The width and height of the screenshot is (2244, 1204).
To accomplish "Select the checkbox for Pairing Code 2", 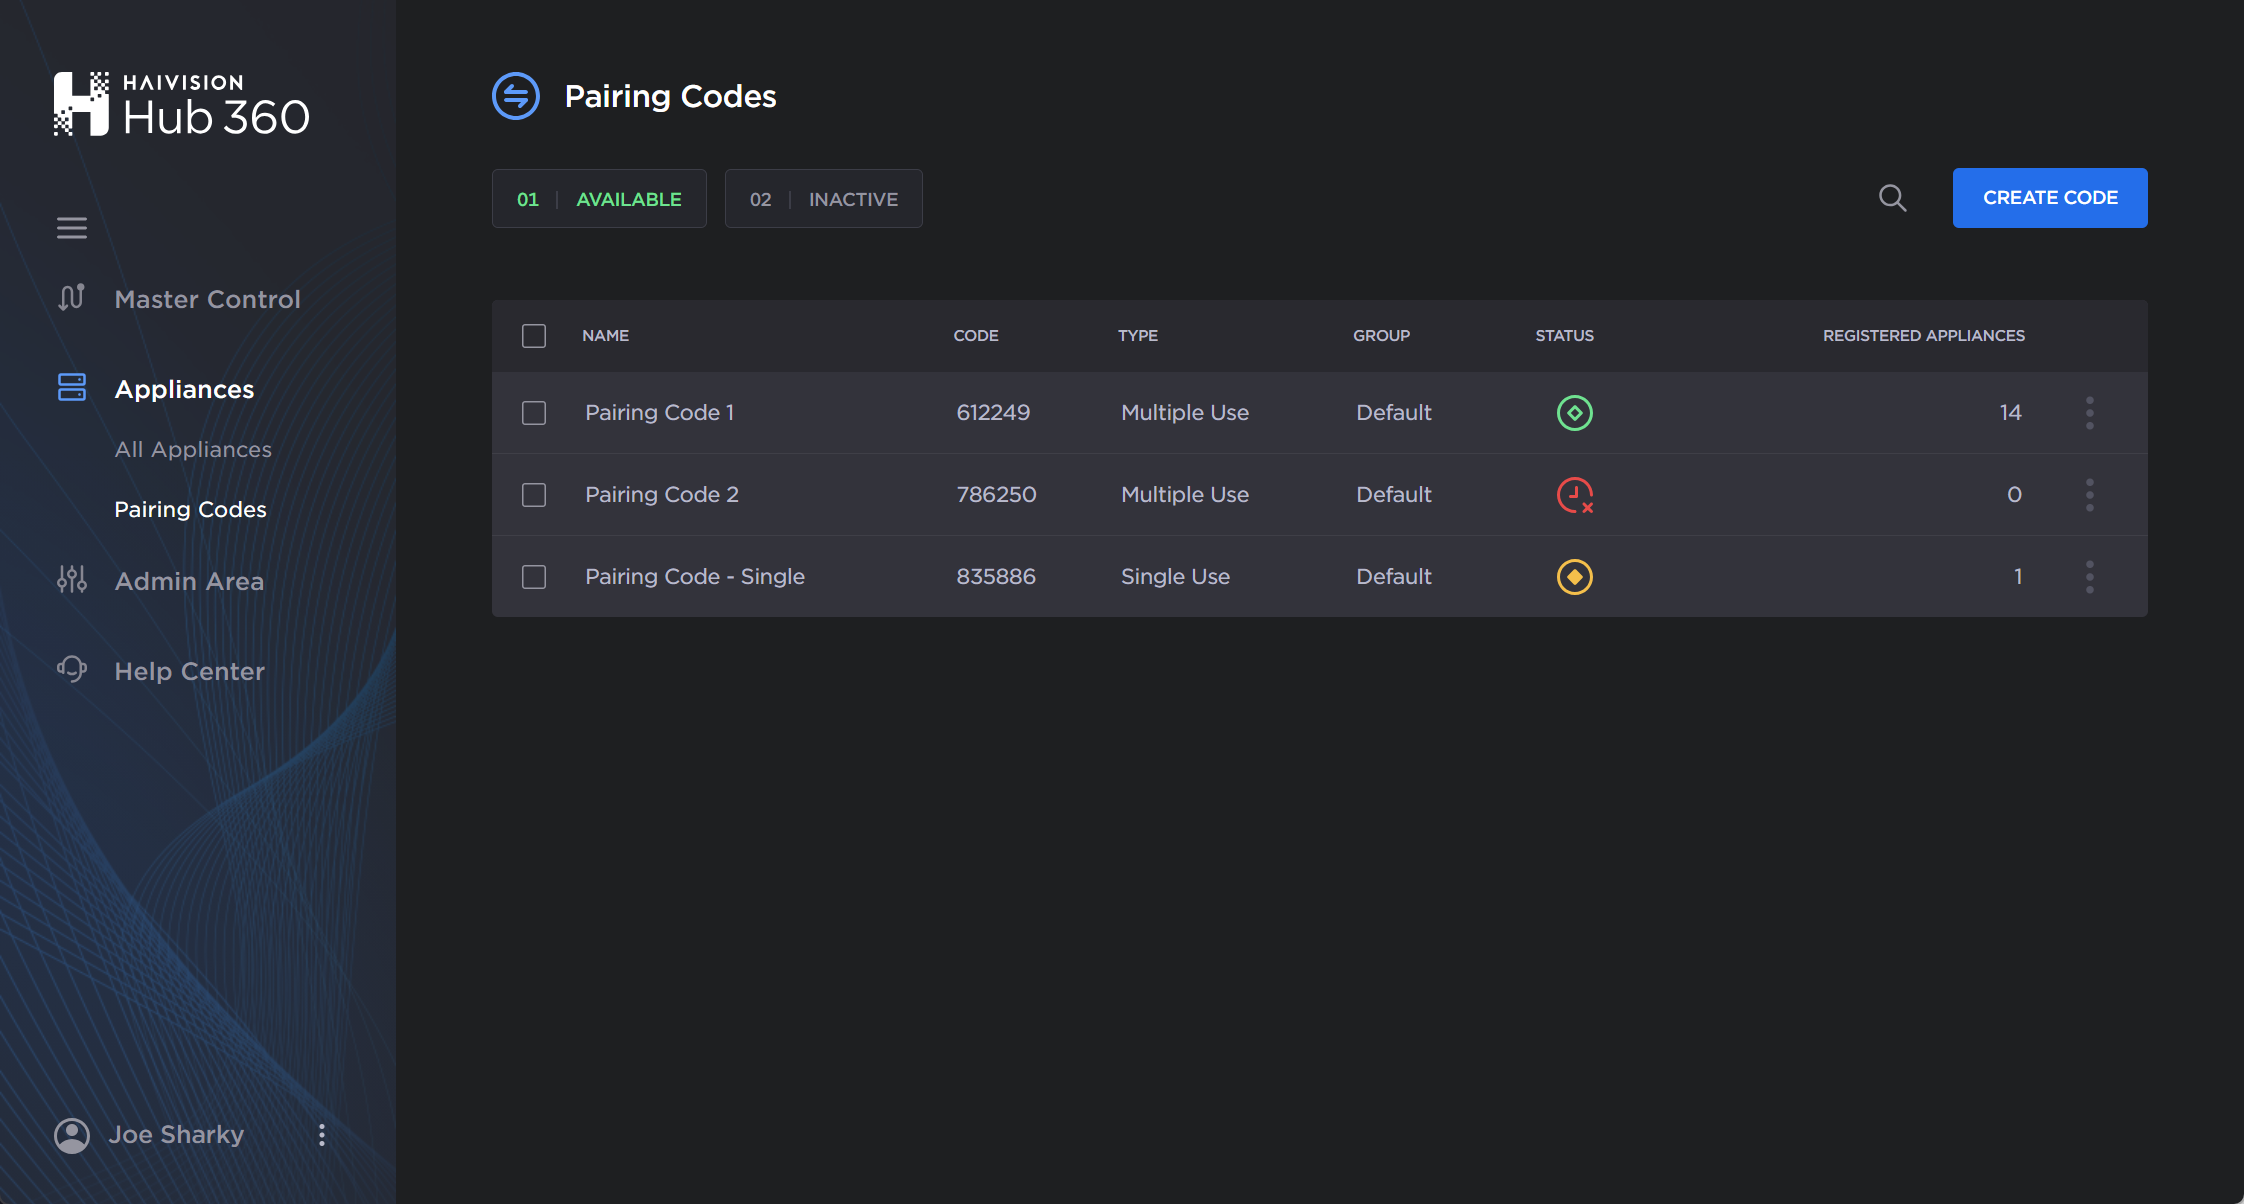I will pos(533,494).
